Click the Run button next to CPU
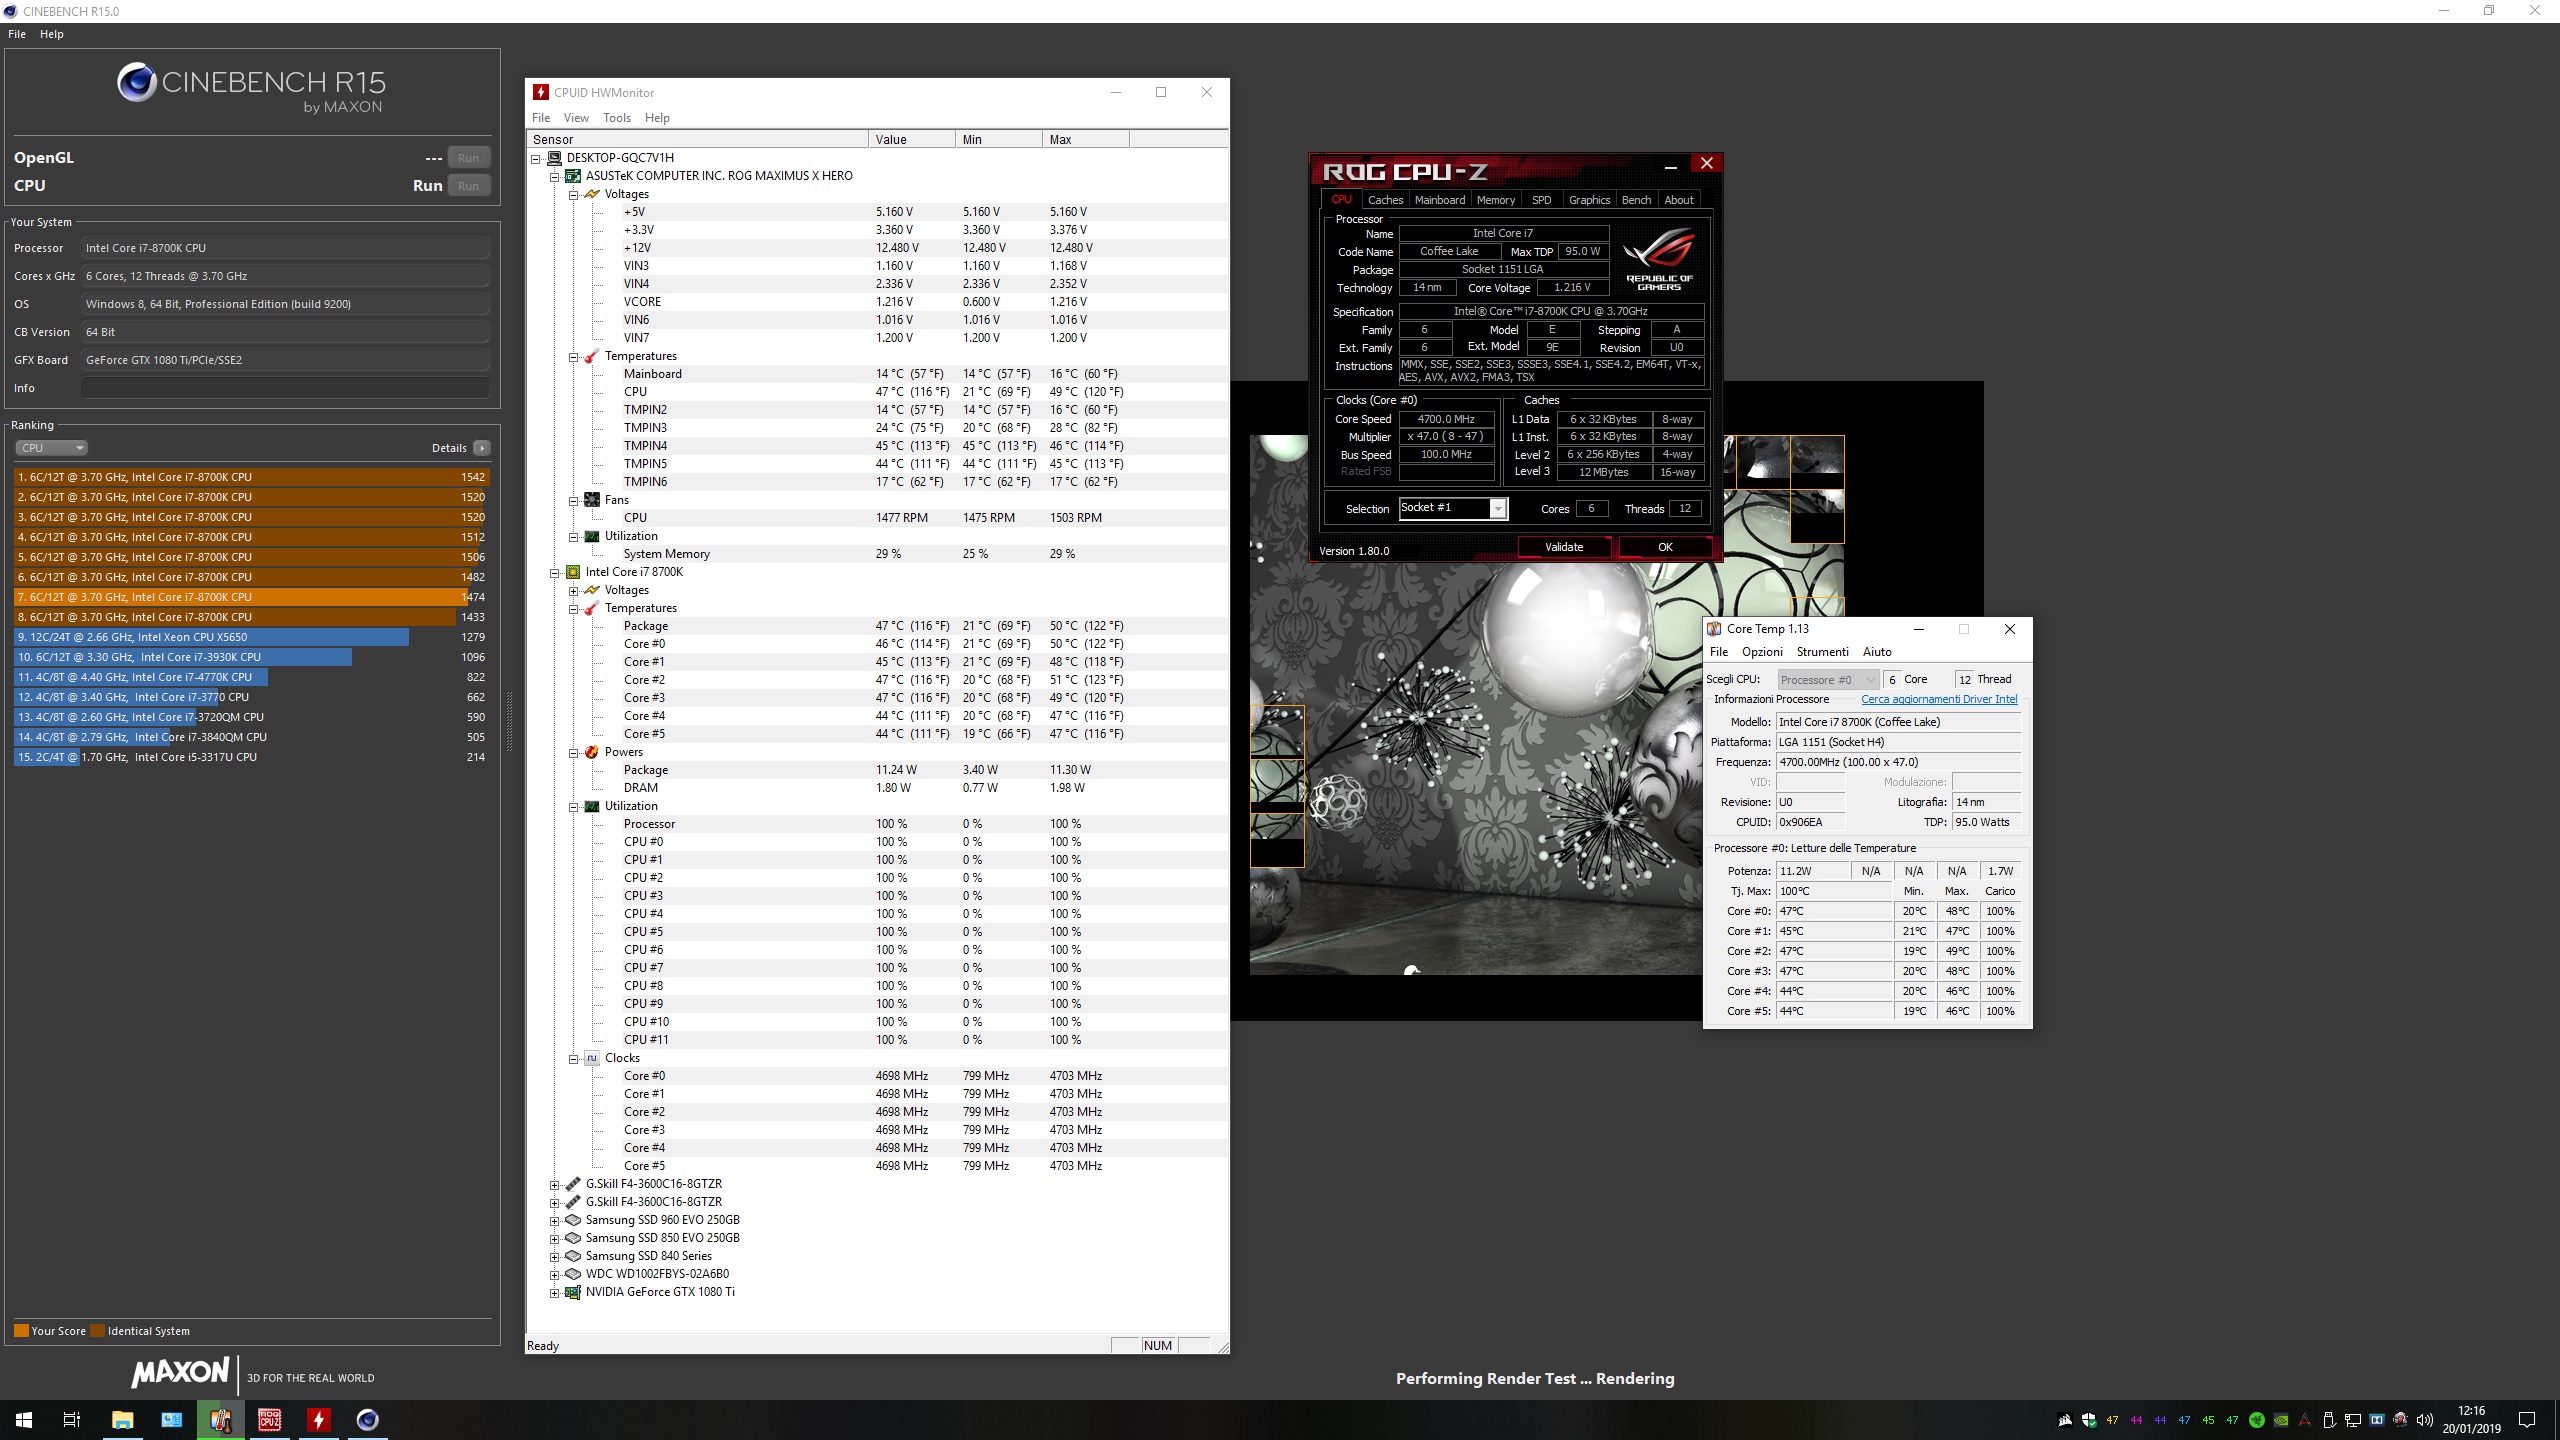 click(468, 186)
